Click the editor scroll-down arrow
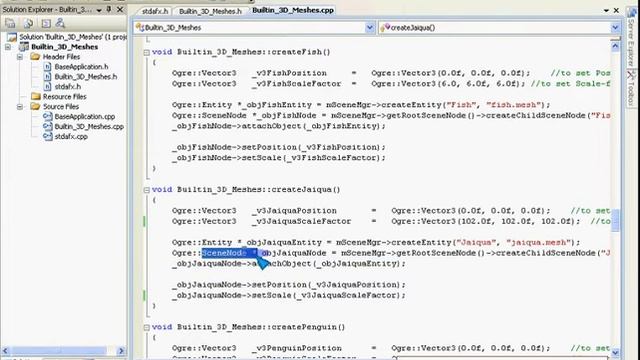640x360 pixels. click(615, 352)
